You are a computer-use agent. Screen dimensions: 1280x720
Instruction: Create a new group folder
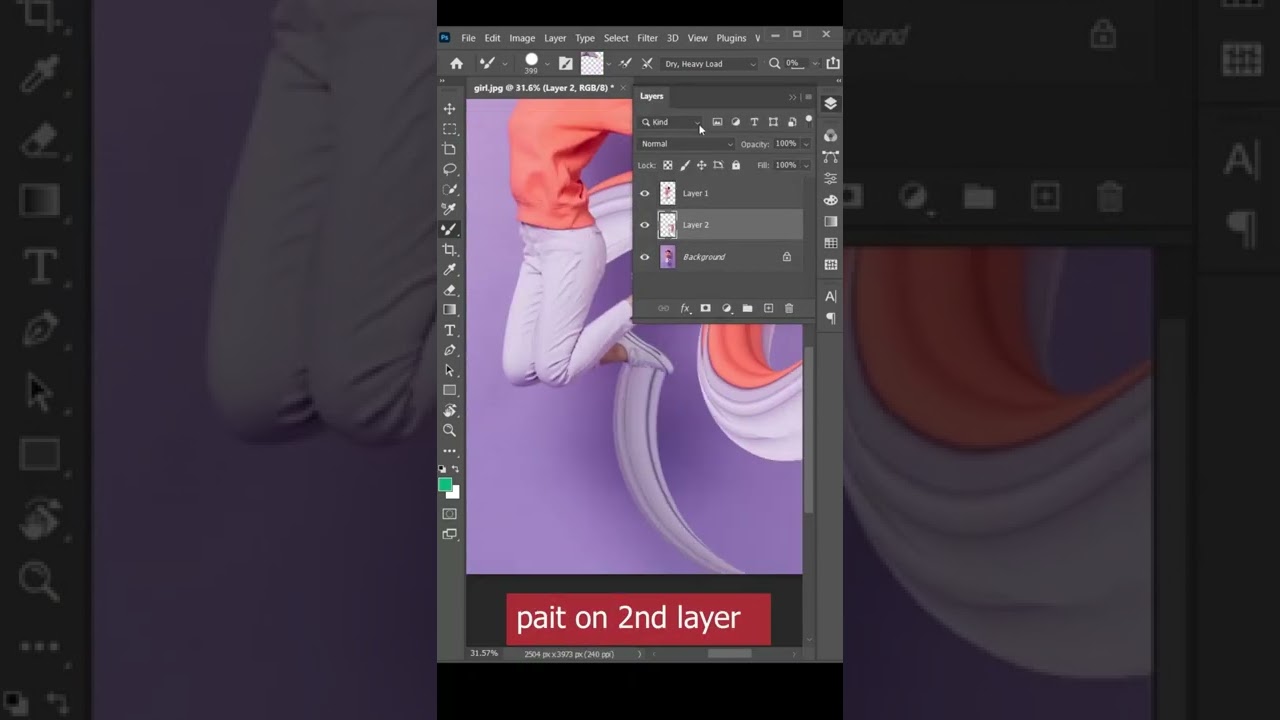[747, 309]
